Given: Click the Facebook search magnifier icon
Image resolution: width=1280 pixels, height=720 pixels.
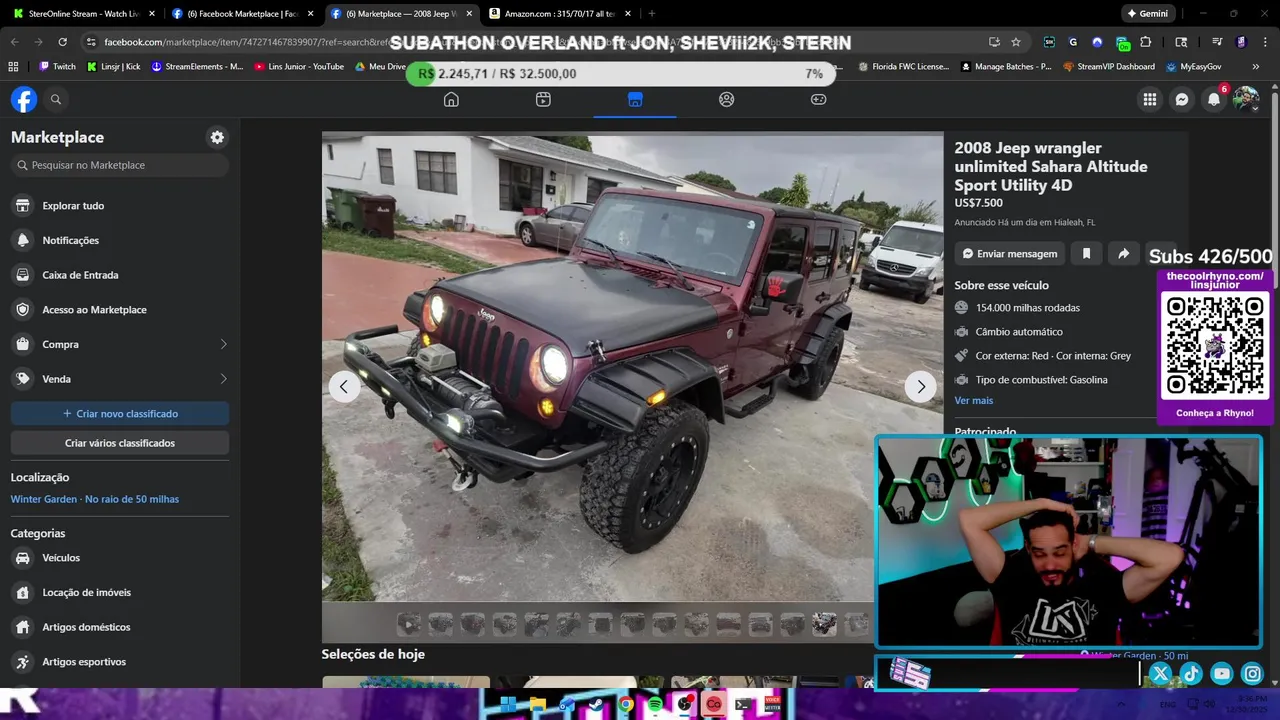Looking at the screenshot, I should [56, 99].
